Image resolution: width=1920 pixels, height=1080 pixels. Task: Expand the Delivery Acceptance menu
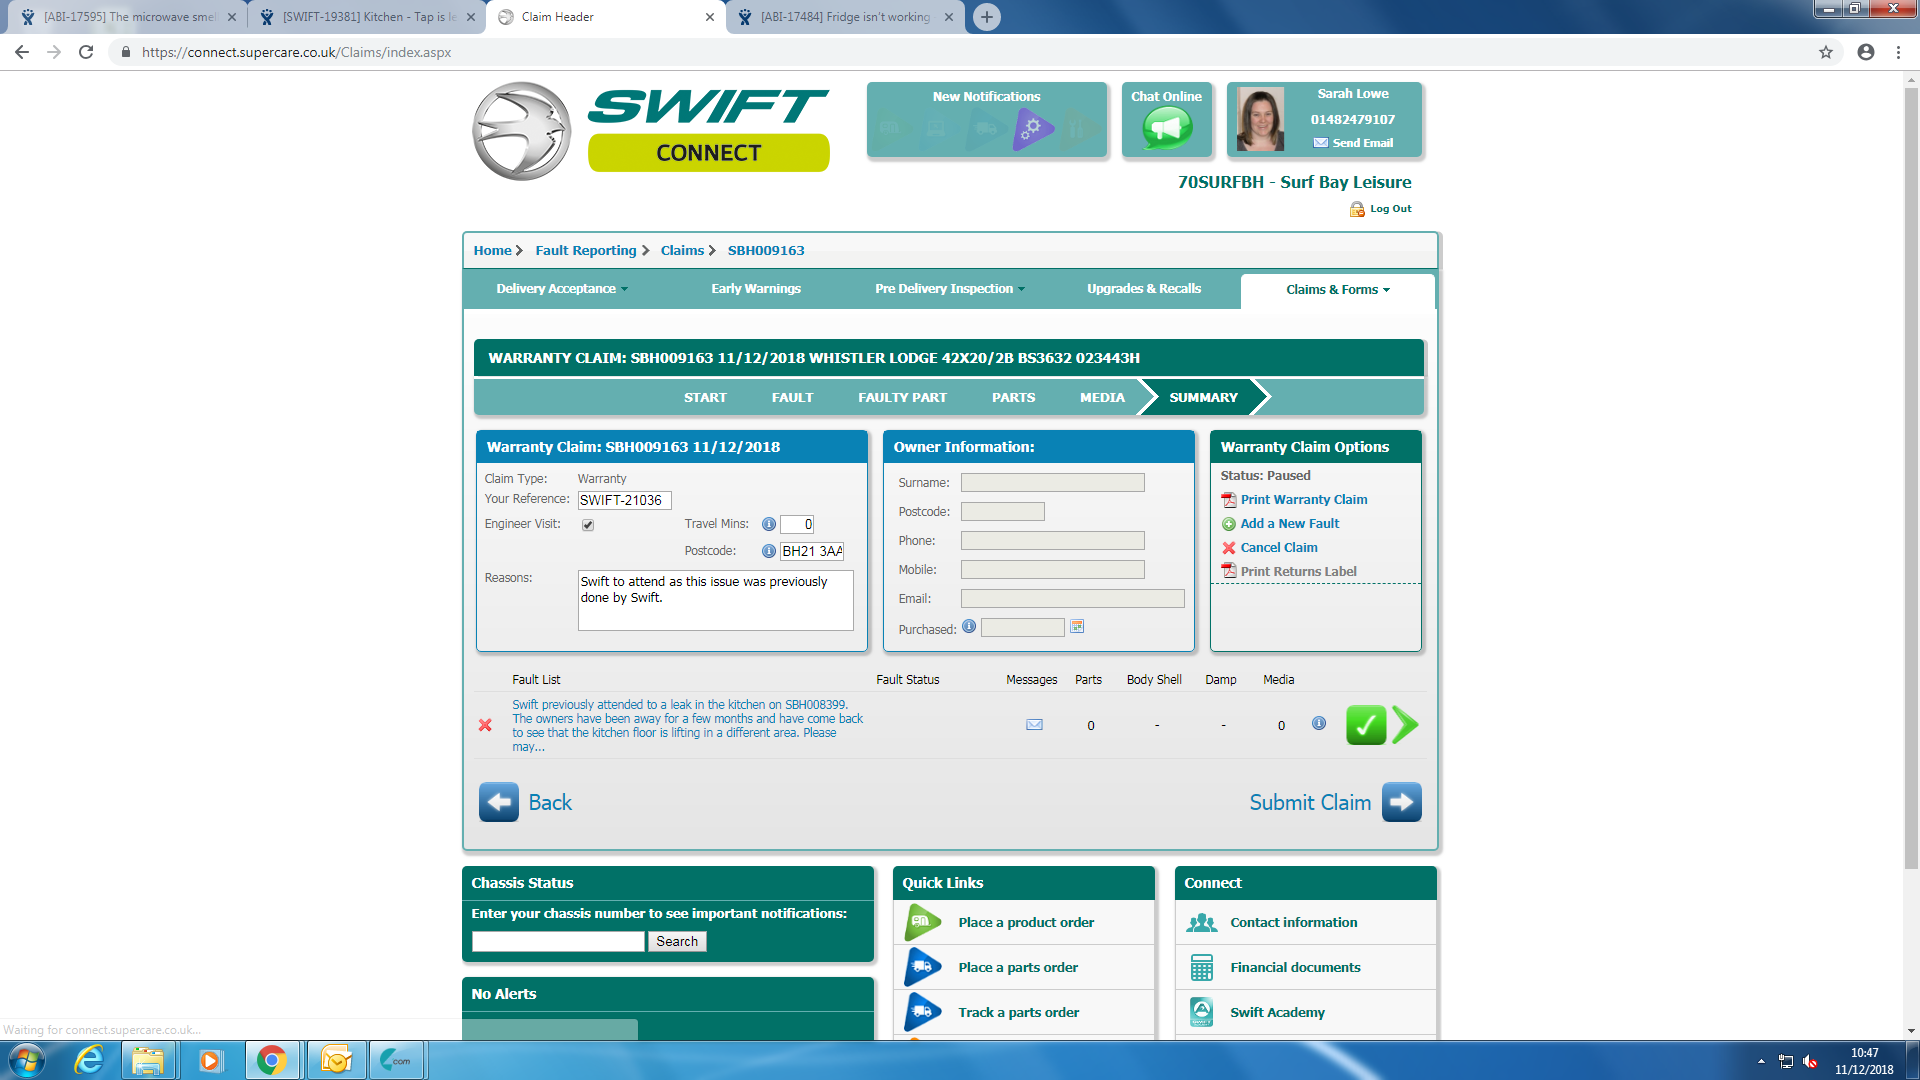562,289
